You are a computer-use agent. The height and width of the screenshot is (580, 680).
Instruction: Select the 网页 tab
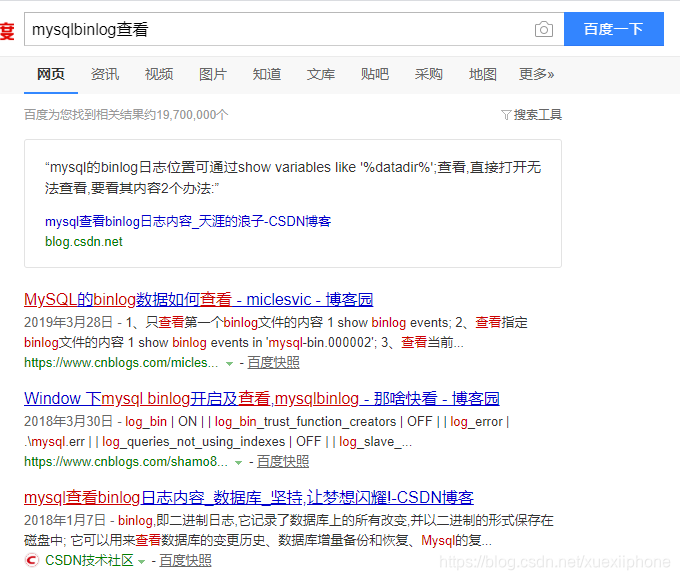pyautogui.click(x=51, y=74)
